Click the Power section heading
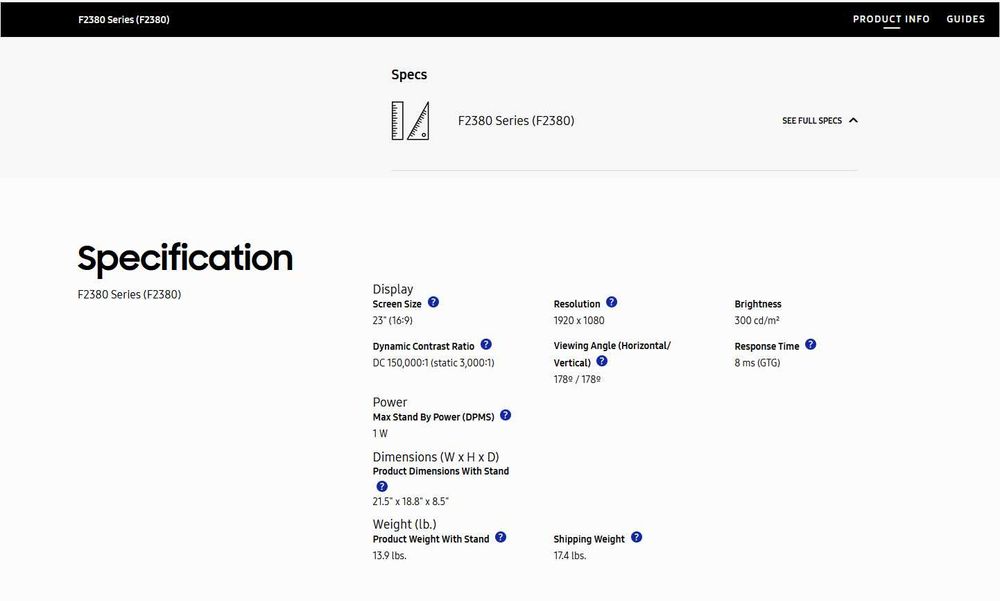Screen dimensions: 1000x601 pyautogui.click(x=390, y=402)
